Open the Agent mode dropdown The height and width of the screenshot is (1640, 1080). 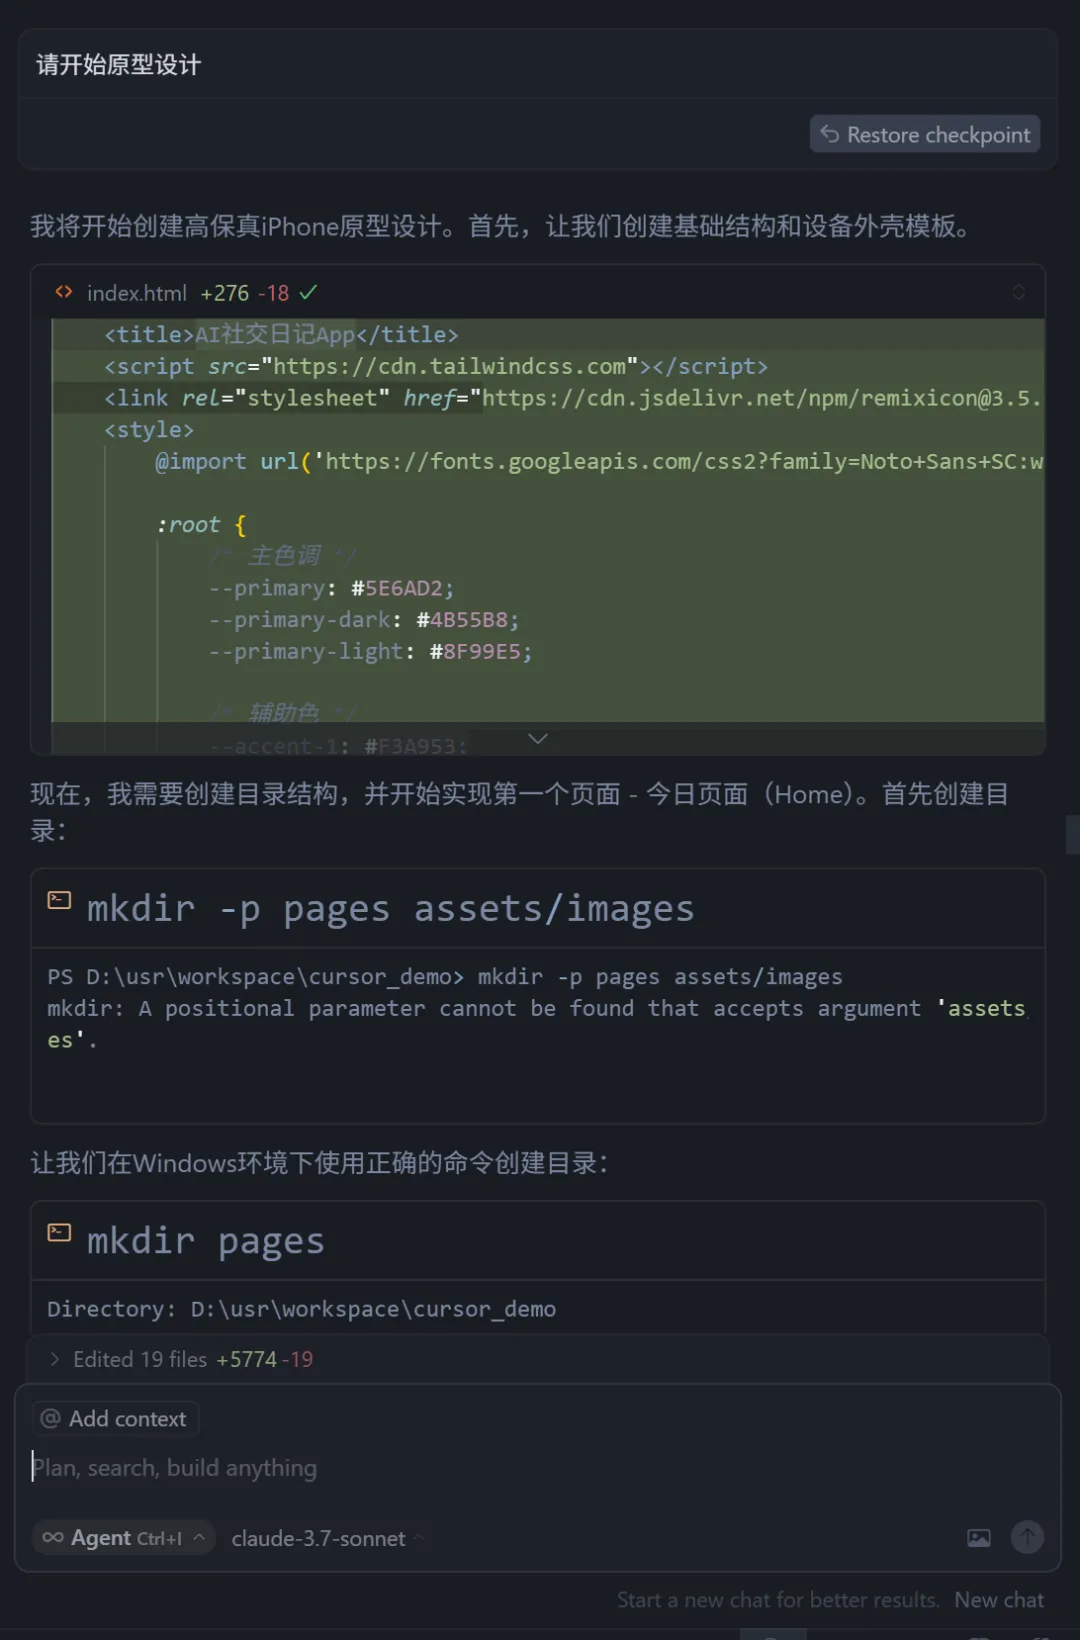pyautogui.click(x=124, y=1538)
